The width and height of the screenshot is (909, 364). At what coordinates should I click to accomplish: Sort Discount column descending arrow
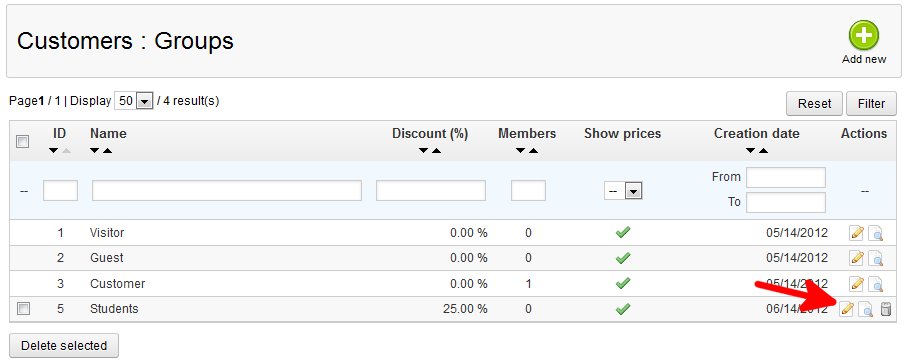pyautogui.click(x=424, y=151)
